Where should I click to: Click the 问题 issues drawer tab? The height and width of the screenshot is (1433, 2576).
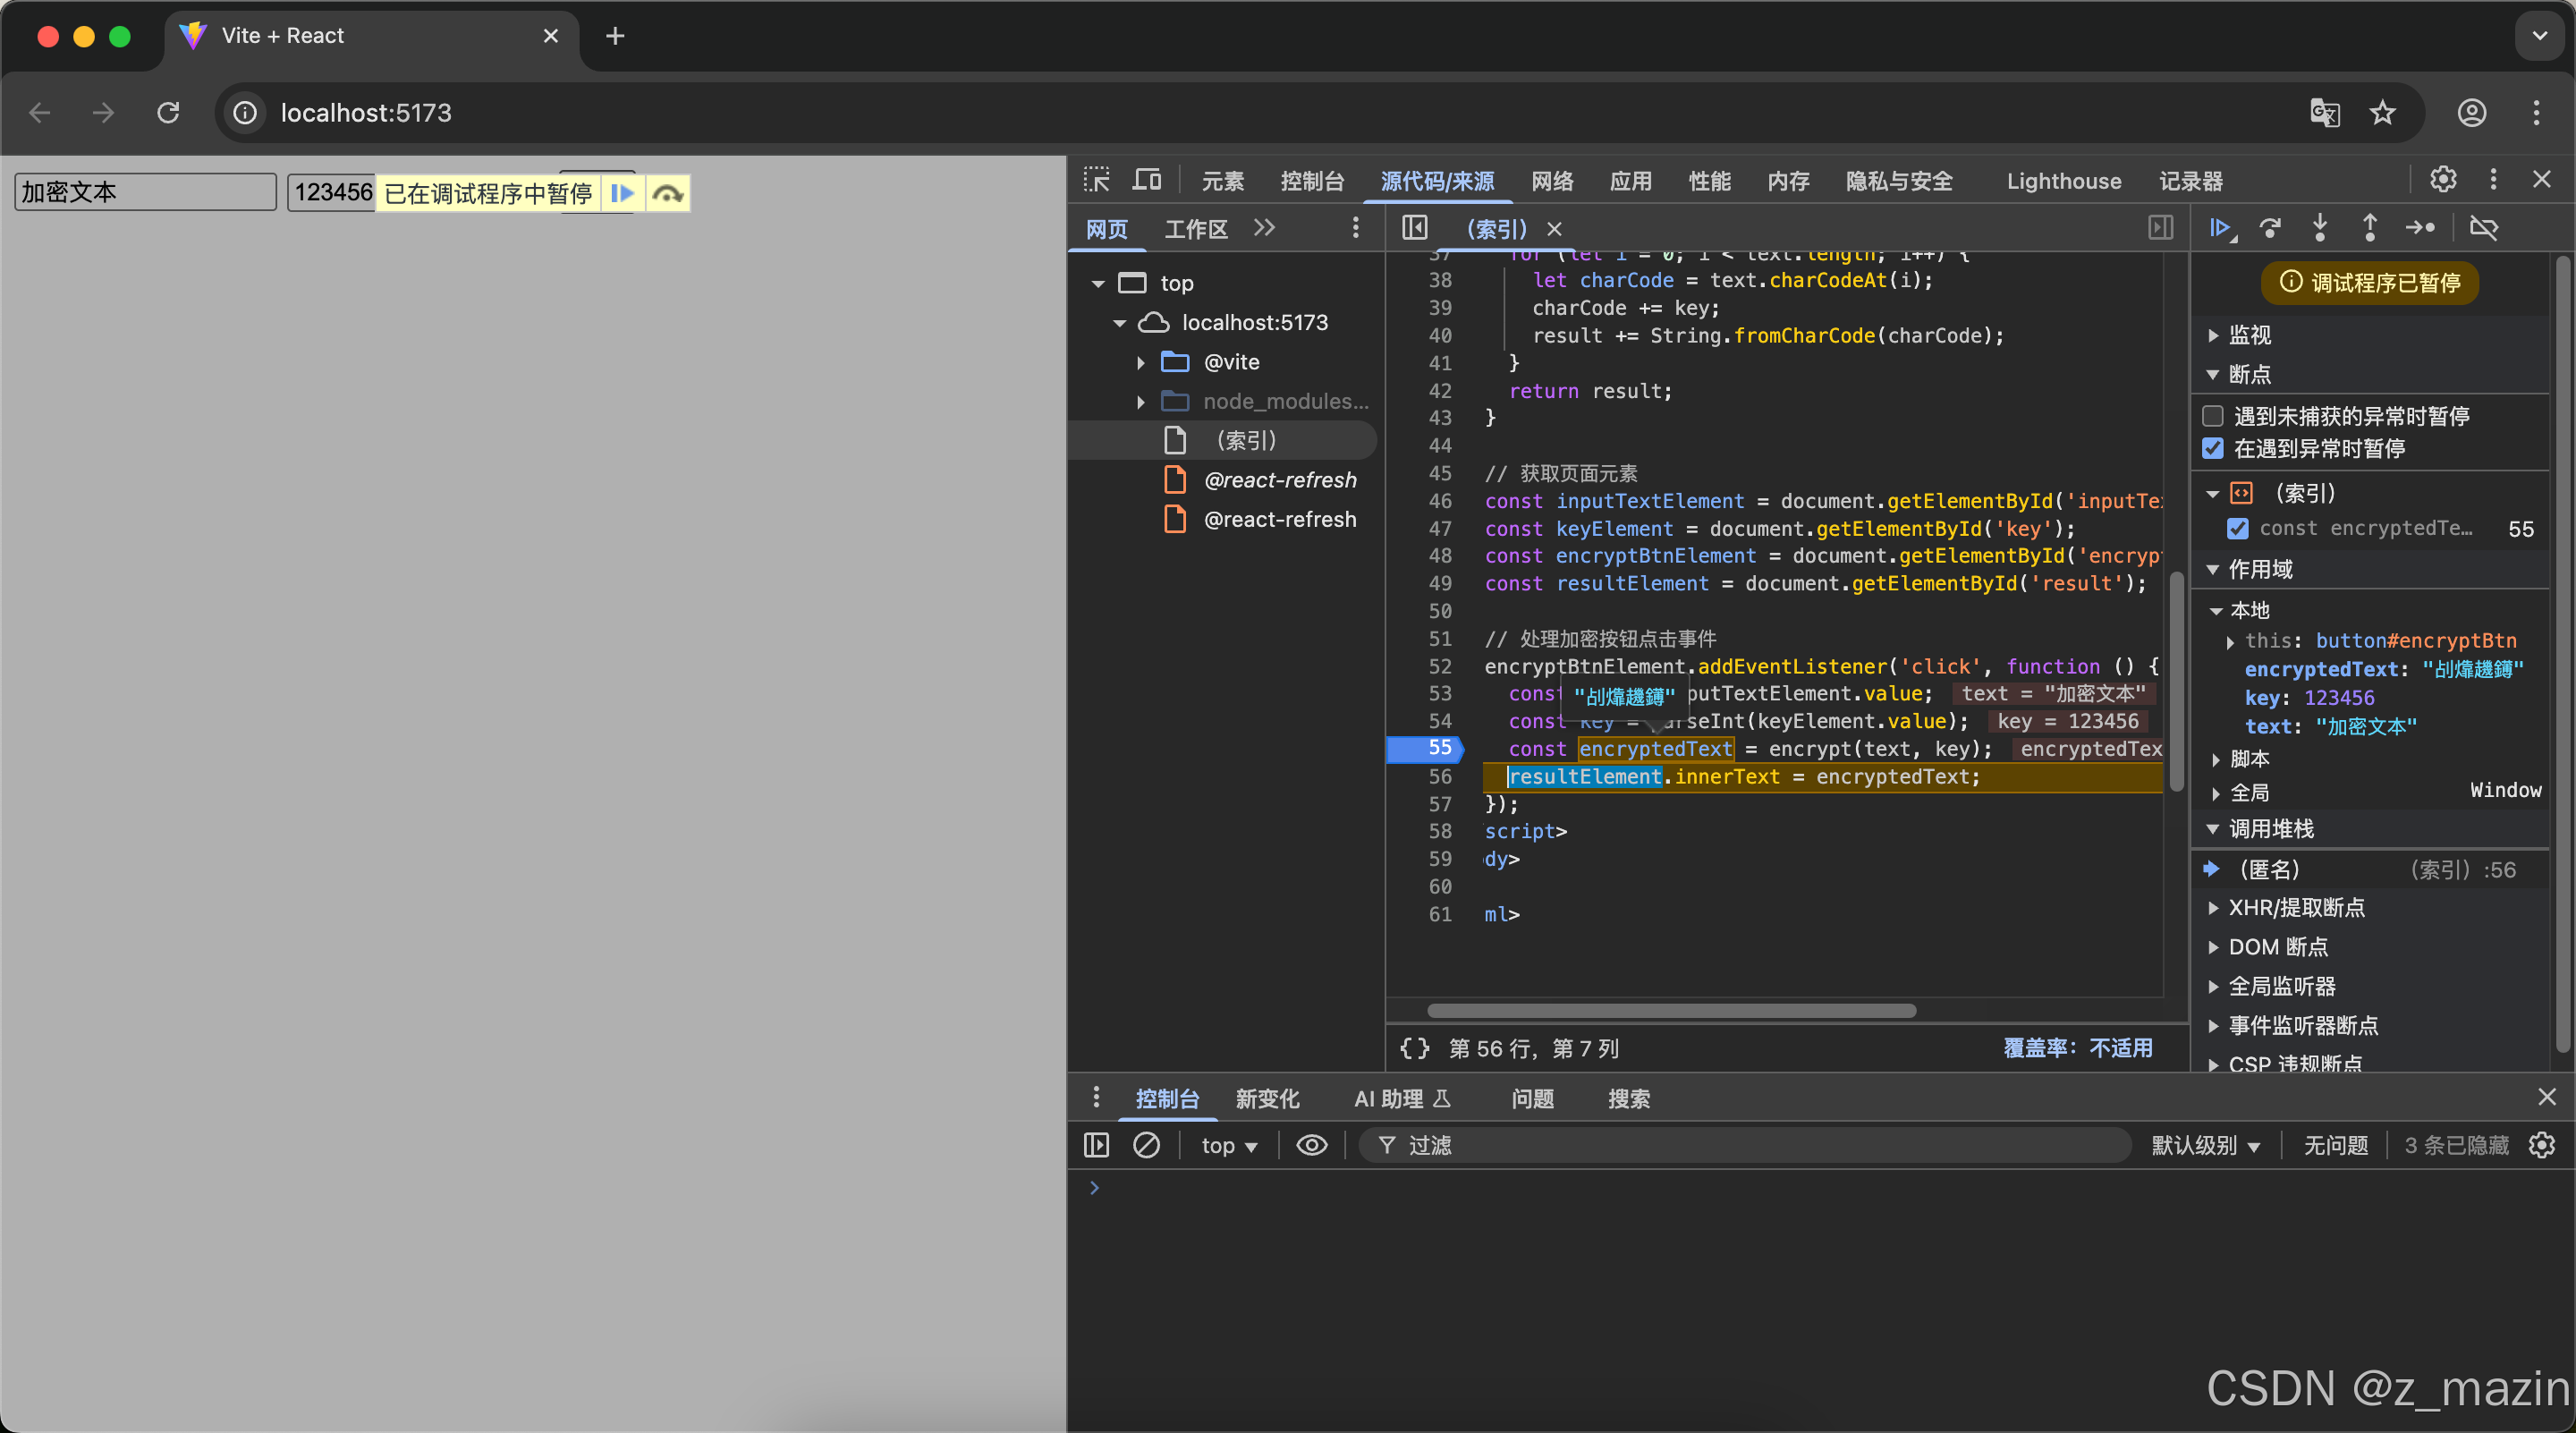(1532, 1099)
